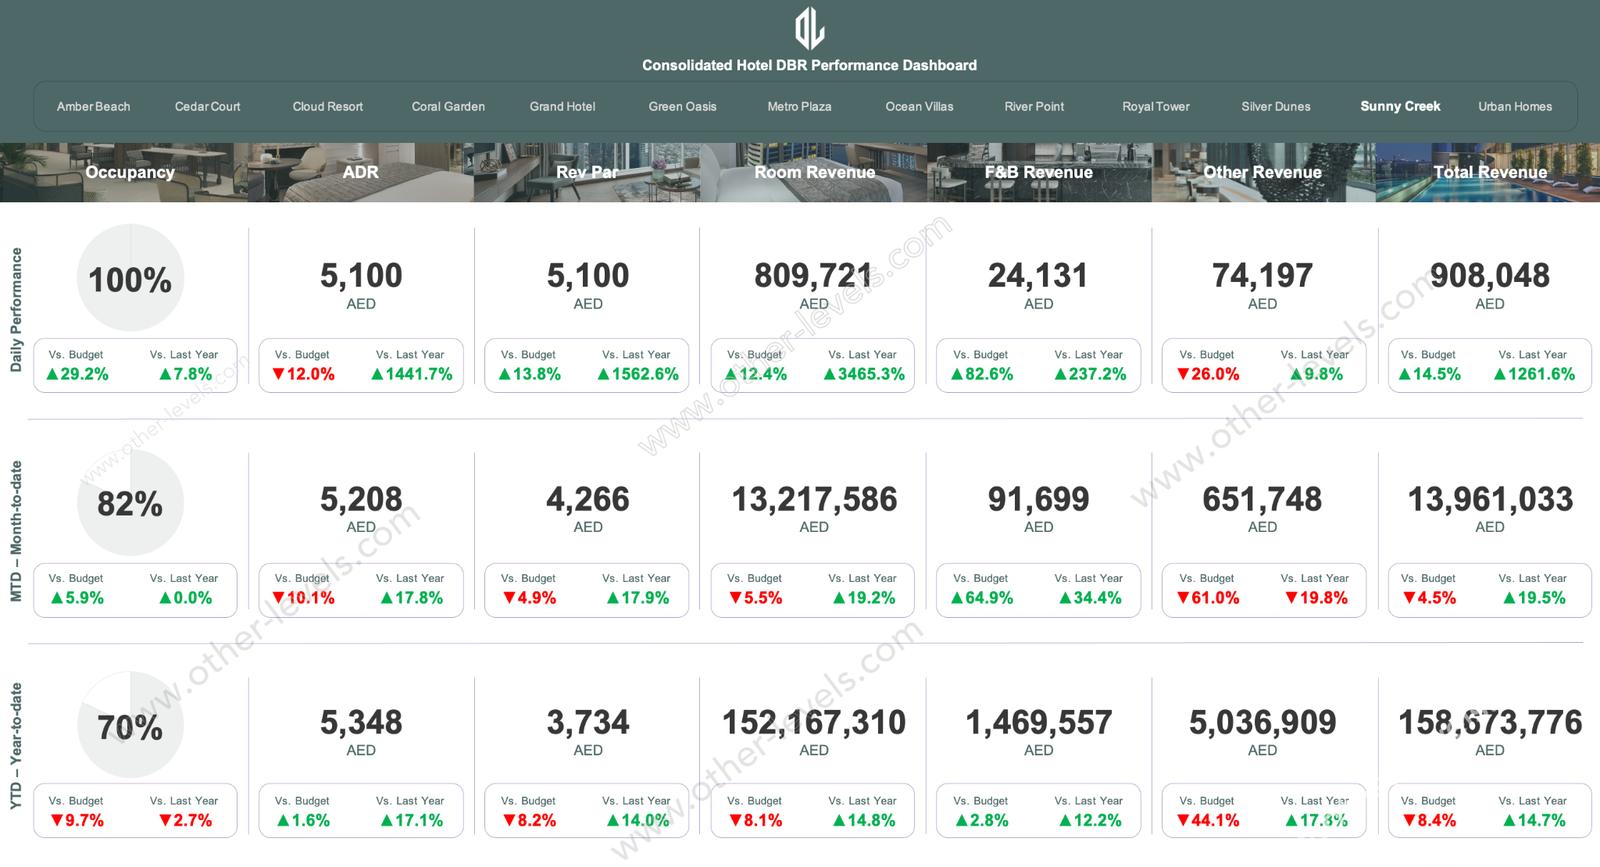Select River Point hotel
Screen dimensions: 1600x867
point(1034,107)
